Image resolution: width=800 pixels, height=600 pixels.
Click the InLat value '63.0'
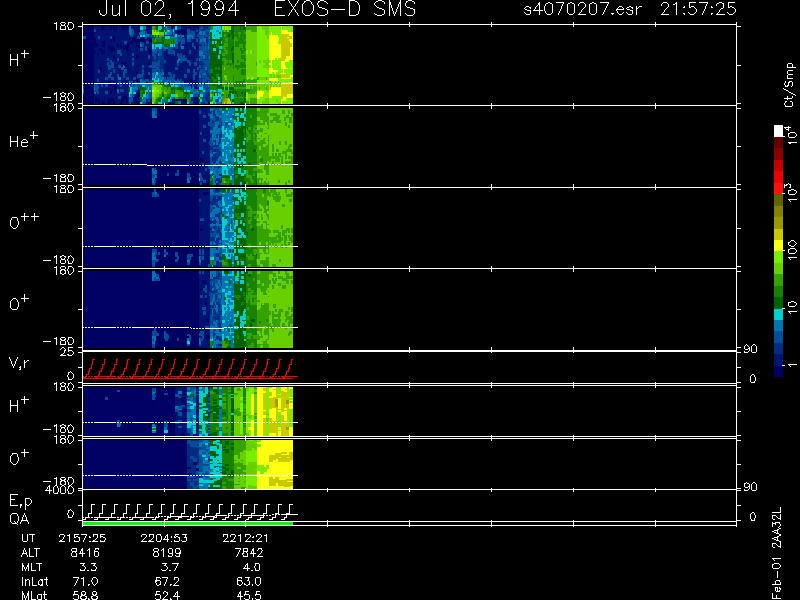tap(248, 581)
